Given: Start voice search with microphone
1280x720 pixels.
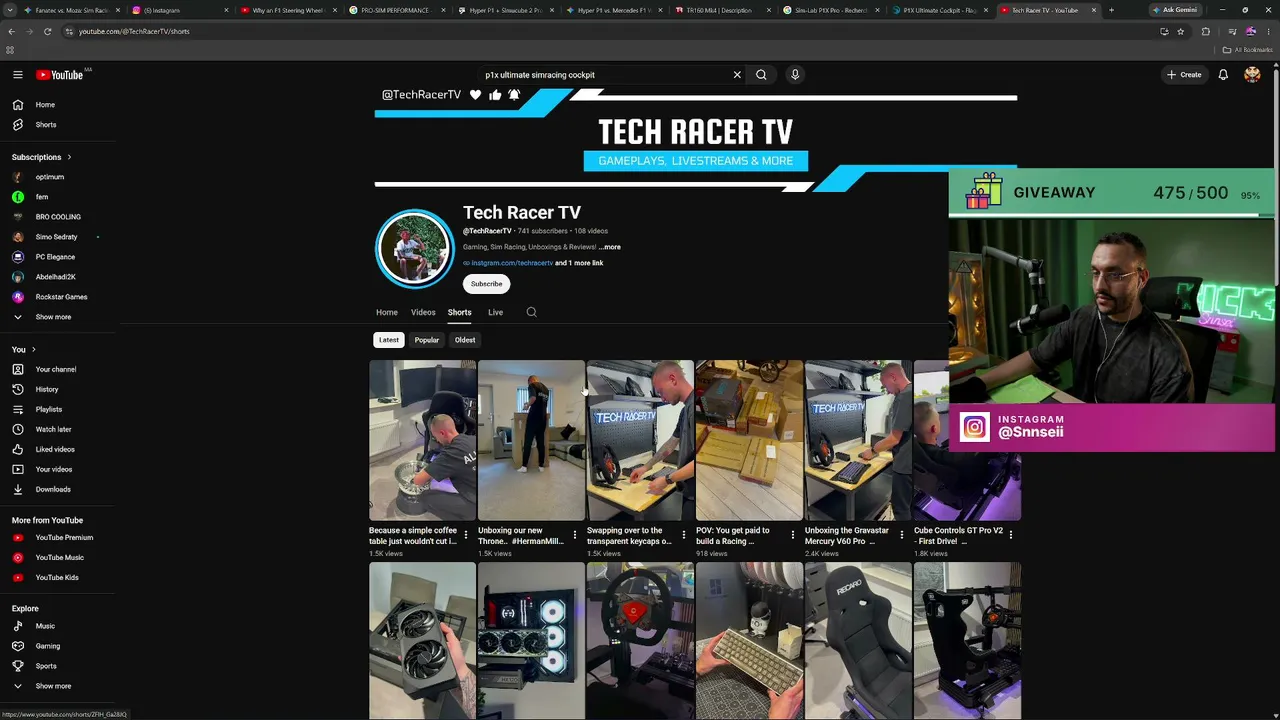Looking at the screenshot, I should (x=795, y=75).
